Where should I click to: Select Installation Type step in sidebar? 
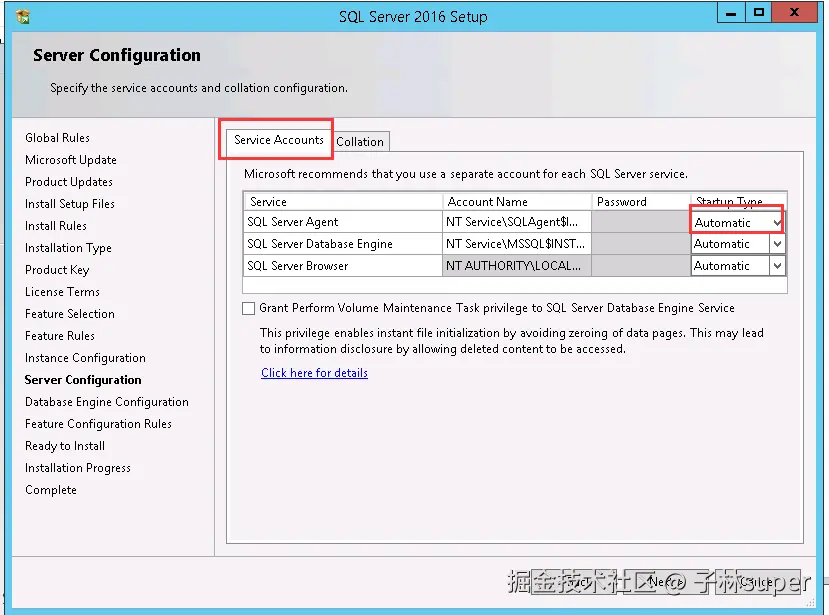[x=68, y=248]
